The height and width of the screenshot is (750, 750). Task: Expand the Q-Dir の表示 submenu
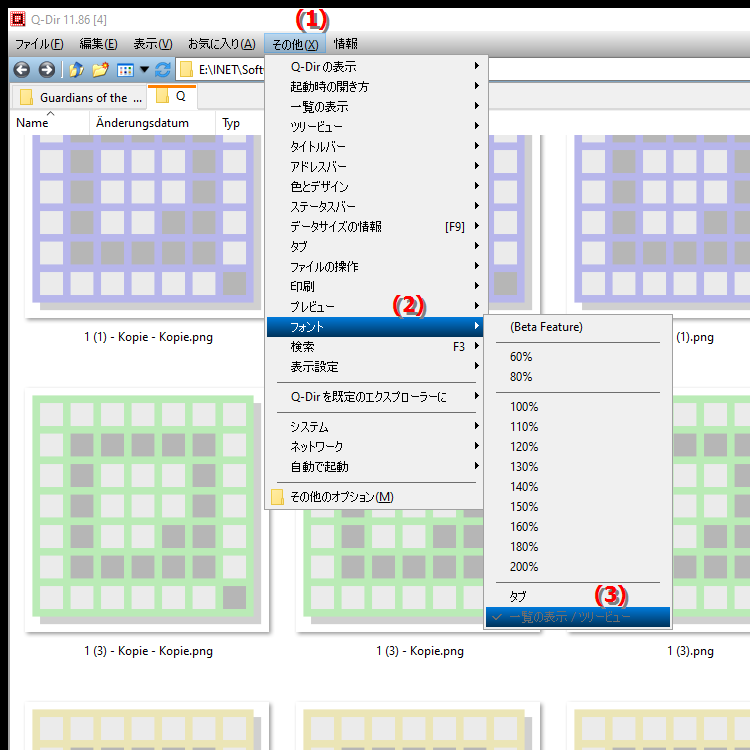point(374,66)
